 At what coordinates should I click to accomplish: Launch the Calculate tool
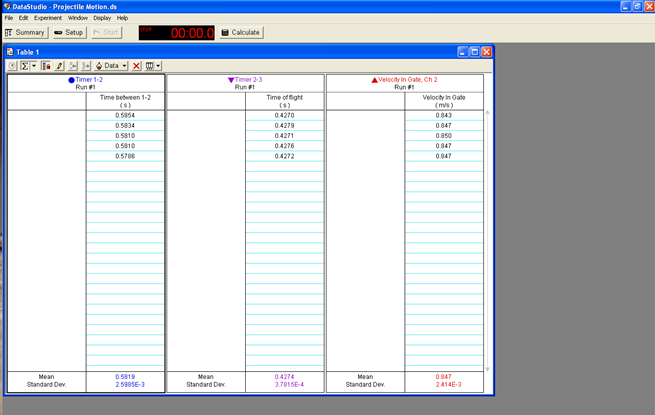(x=240, y=32)
